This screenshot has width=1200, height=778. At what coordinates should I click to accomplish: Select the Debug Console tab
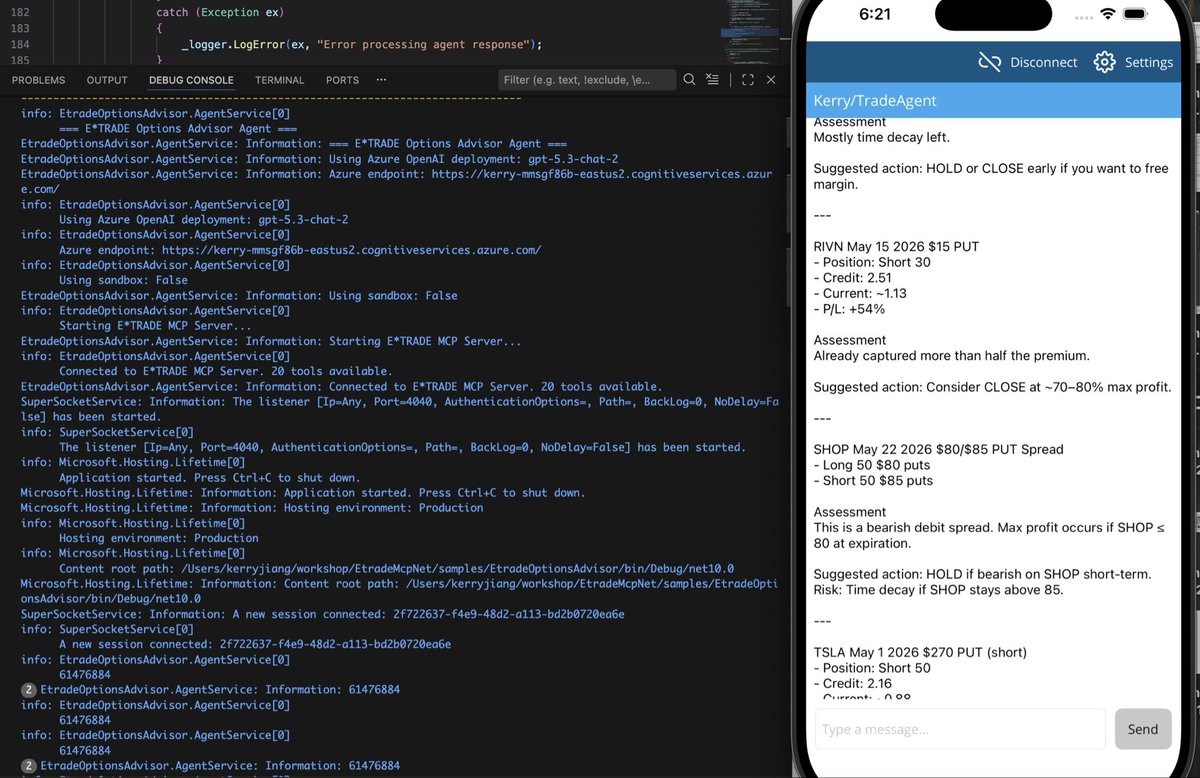click(191, 80)
